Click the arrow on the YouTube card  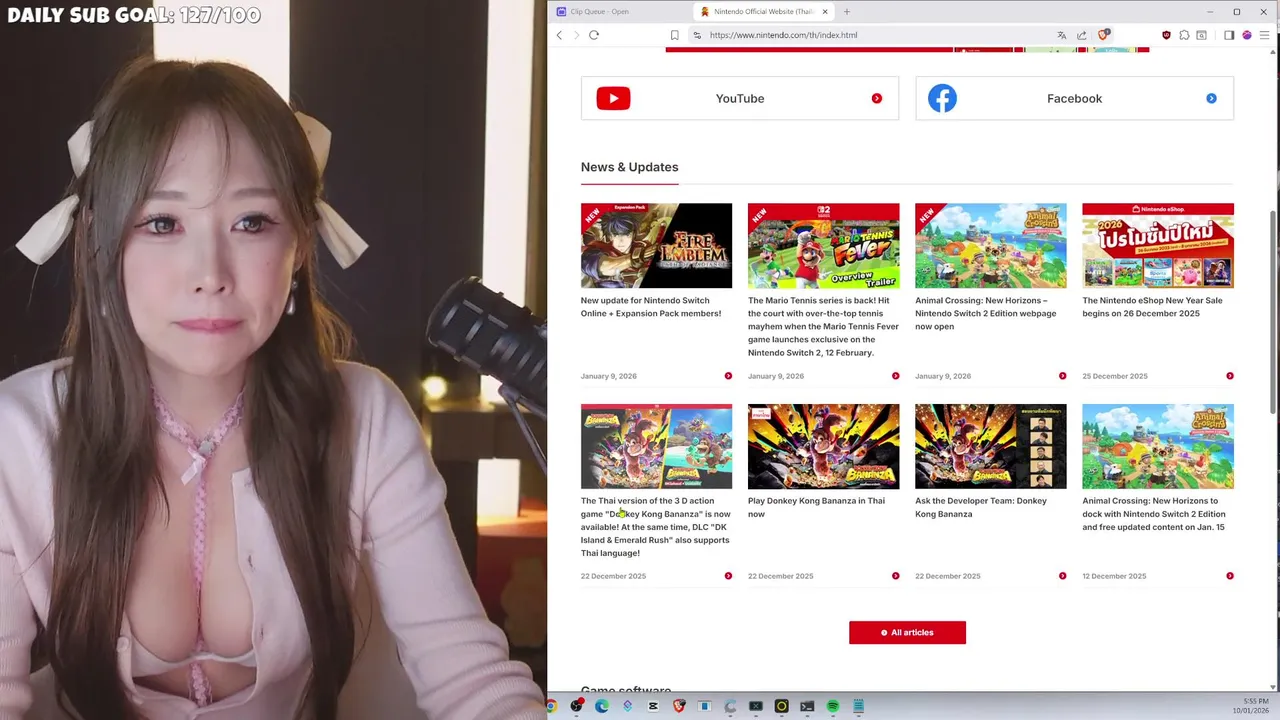(x=877, y=98)
